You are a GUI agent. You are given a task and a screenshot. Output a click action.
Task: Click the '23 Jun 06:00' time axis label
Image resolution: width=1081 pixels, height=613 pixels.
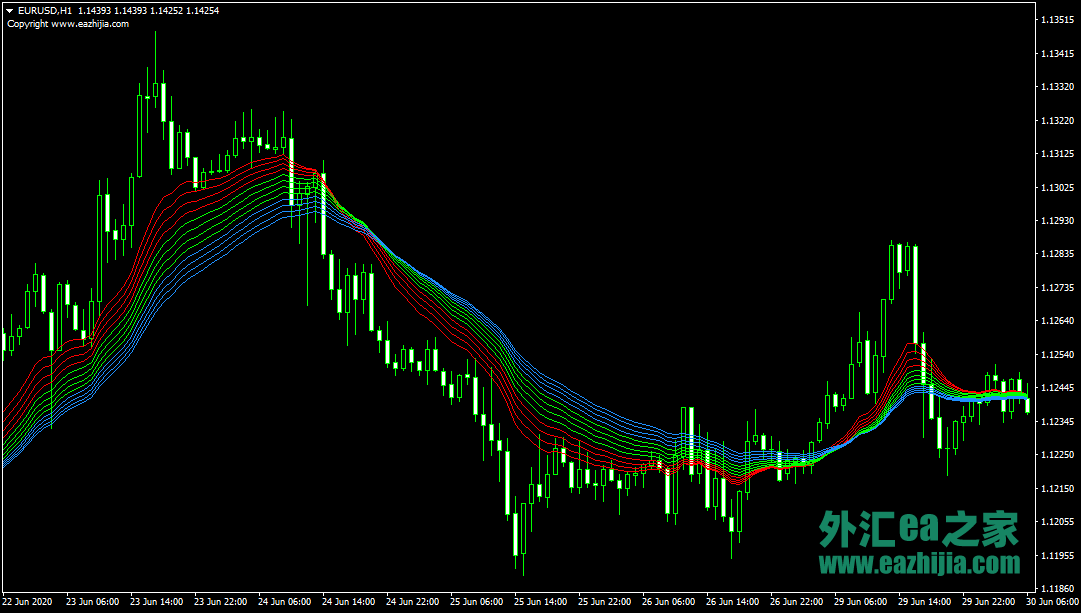[x=92, y=602]
